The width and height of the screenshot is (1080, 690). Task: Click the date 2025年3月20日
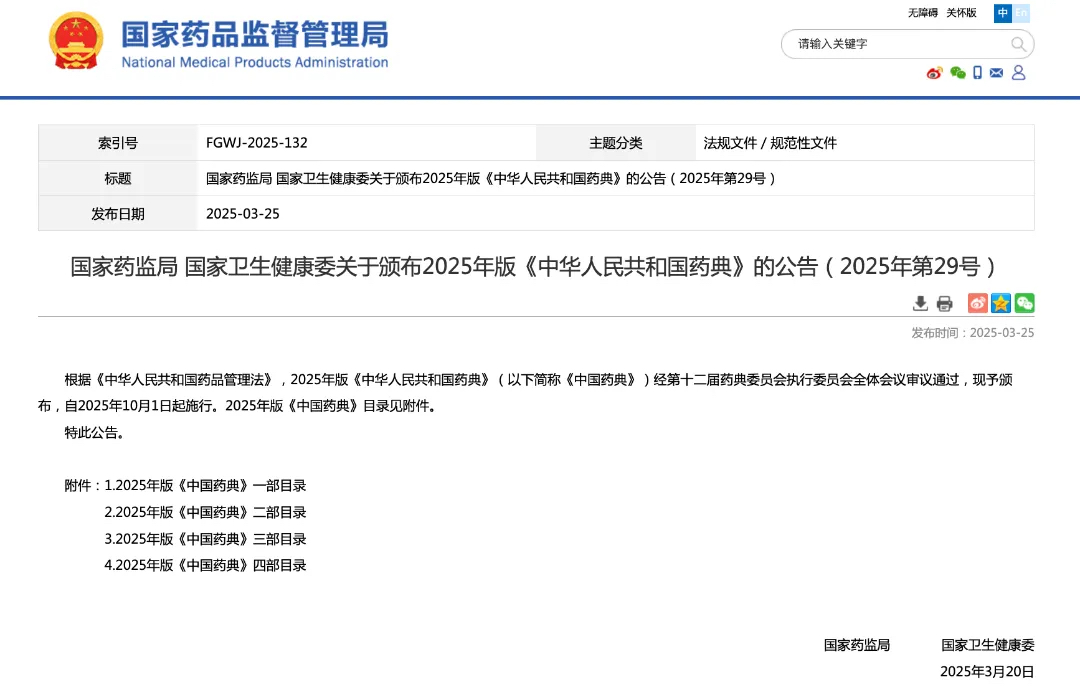click(987, 672)
